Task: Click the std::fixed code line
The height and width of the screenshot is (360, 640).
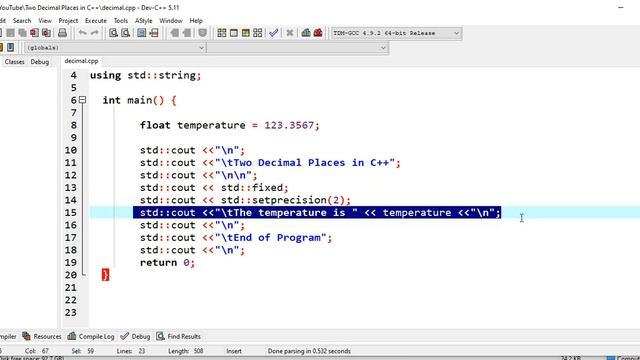Action: point(214,187)
